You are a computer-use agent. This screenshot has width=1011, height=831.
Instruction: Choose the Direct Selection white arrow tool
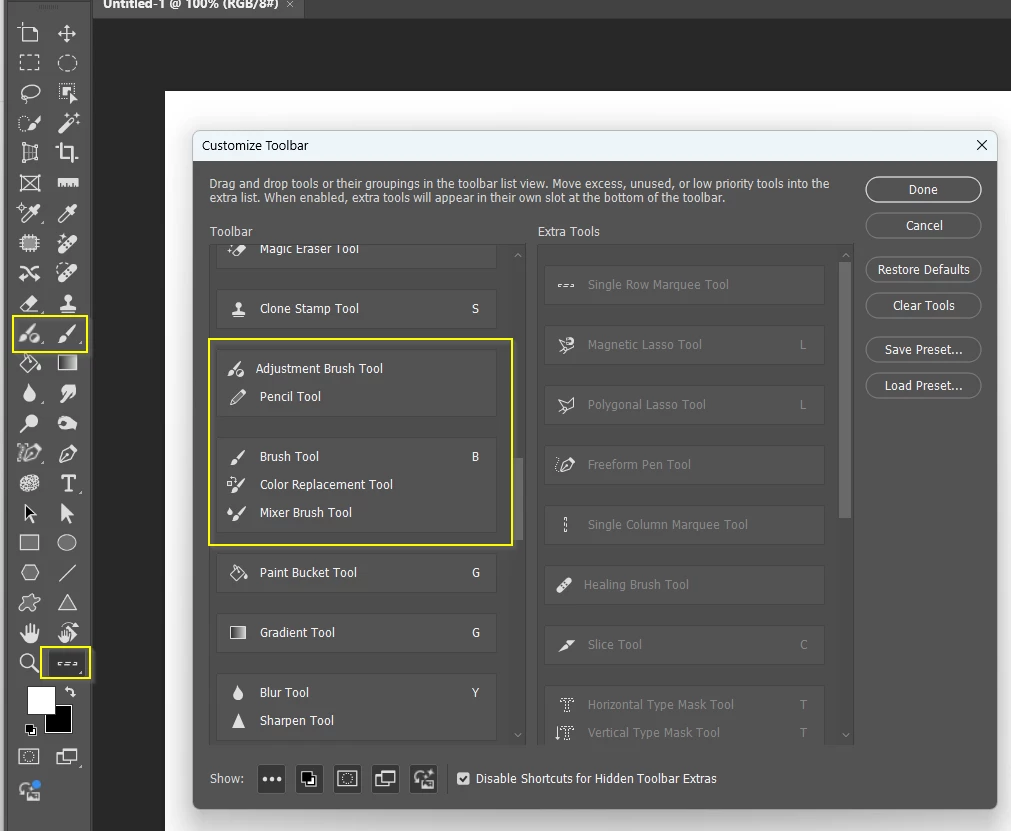67,514
